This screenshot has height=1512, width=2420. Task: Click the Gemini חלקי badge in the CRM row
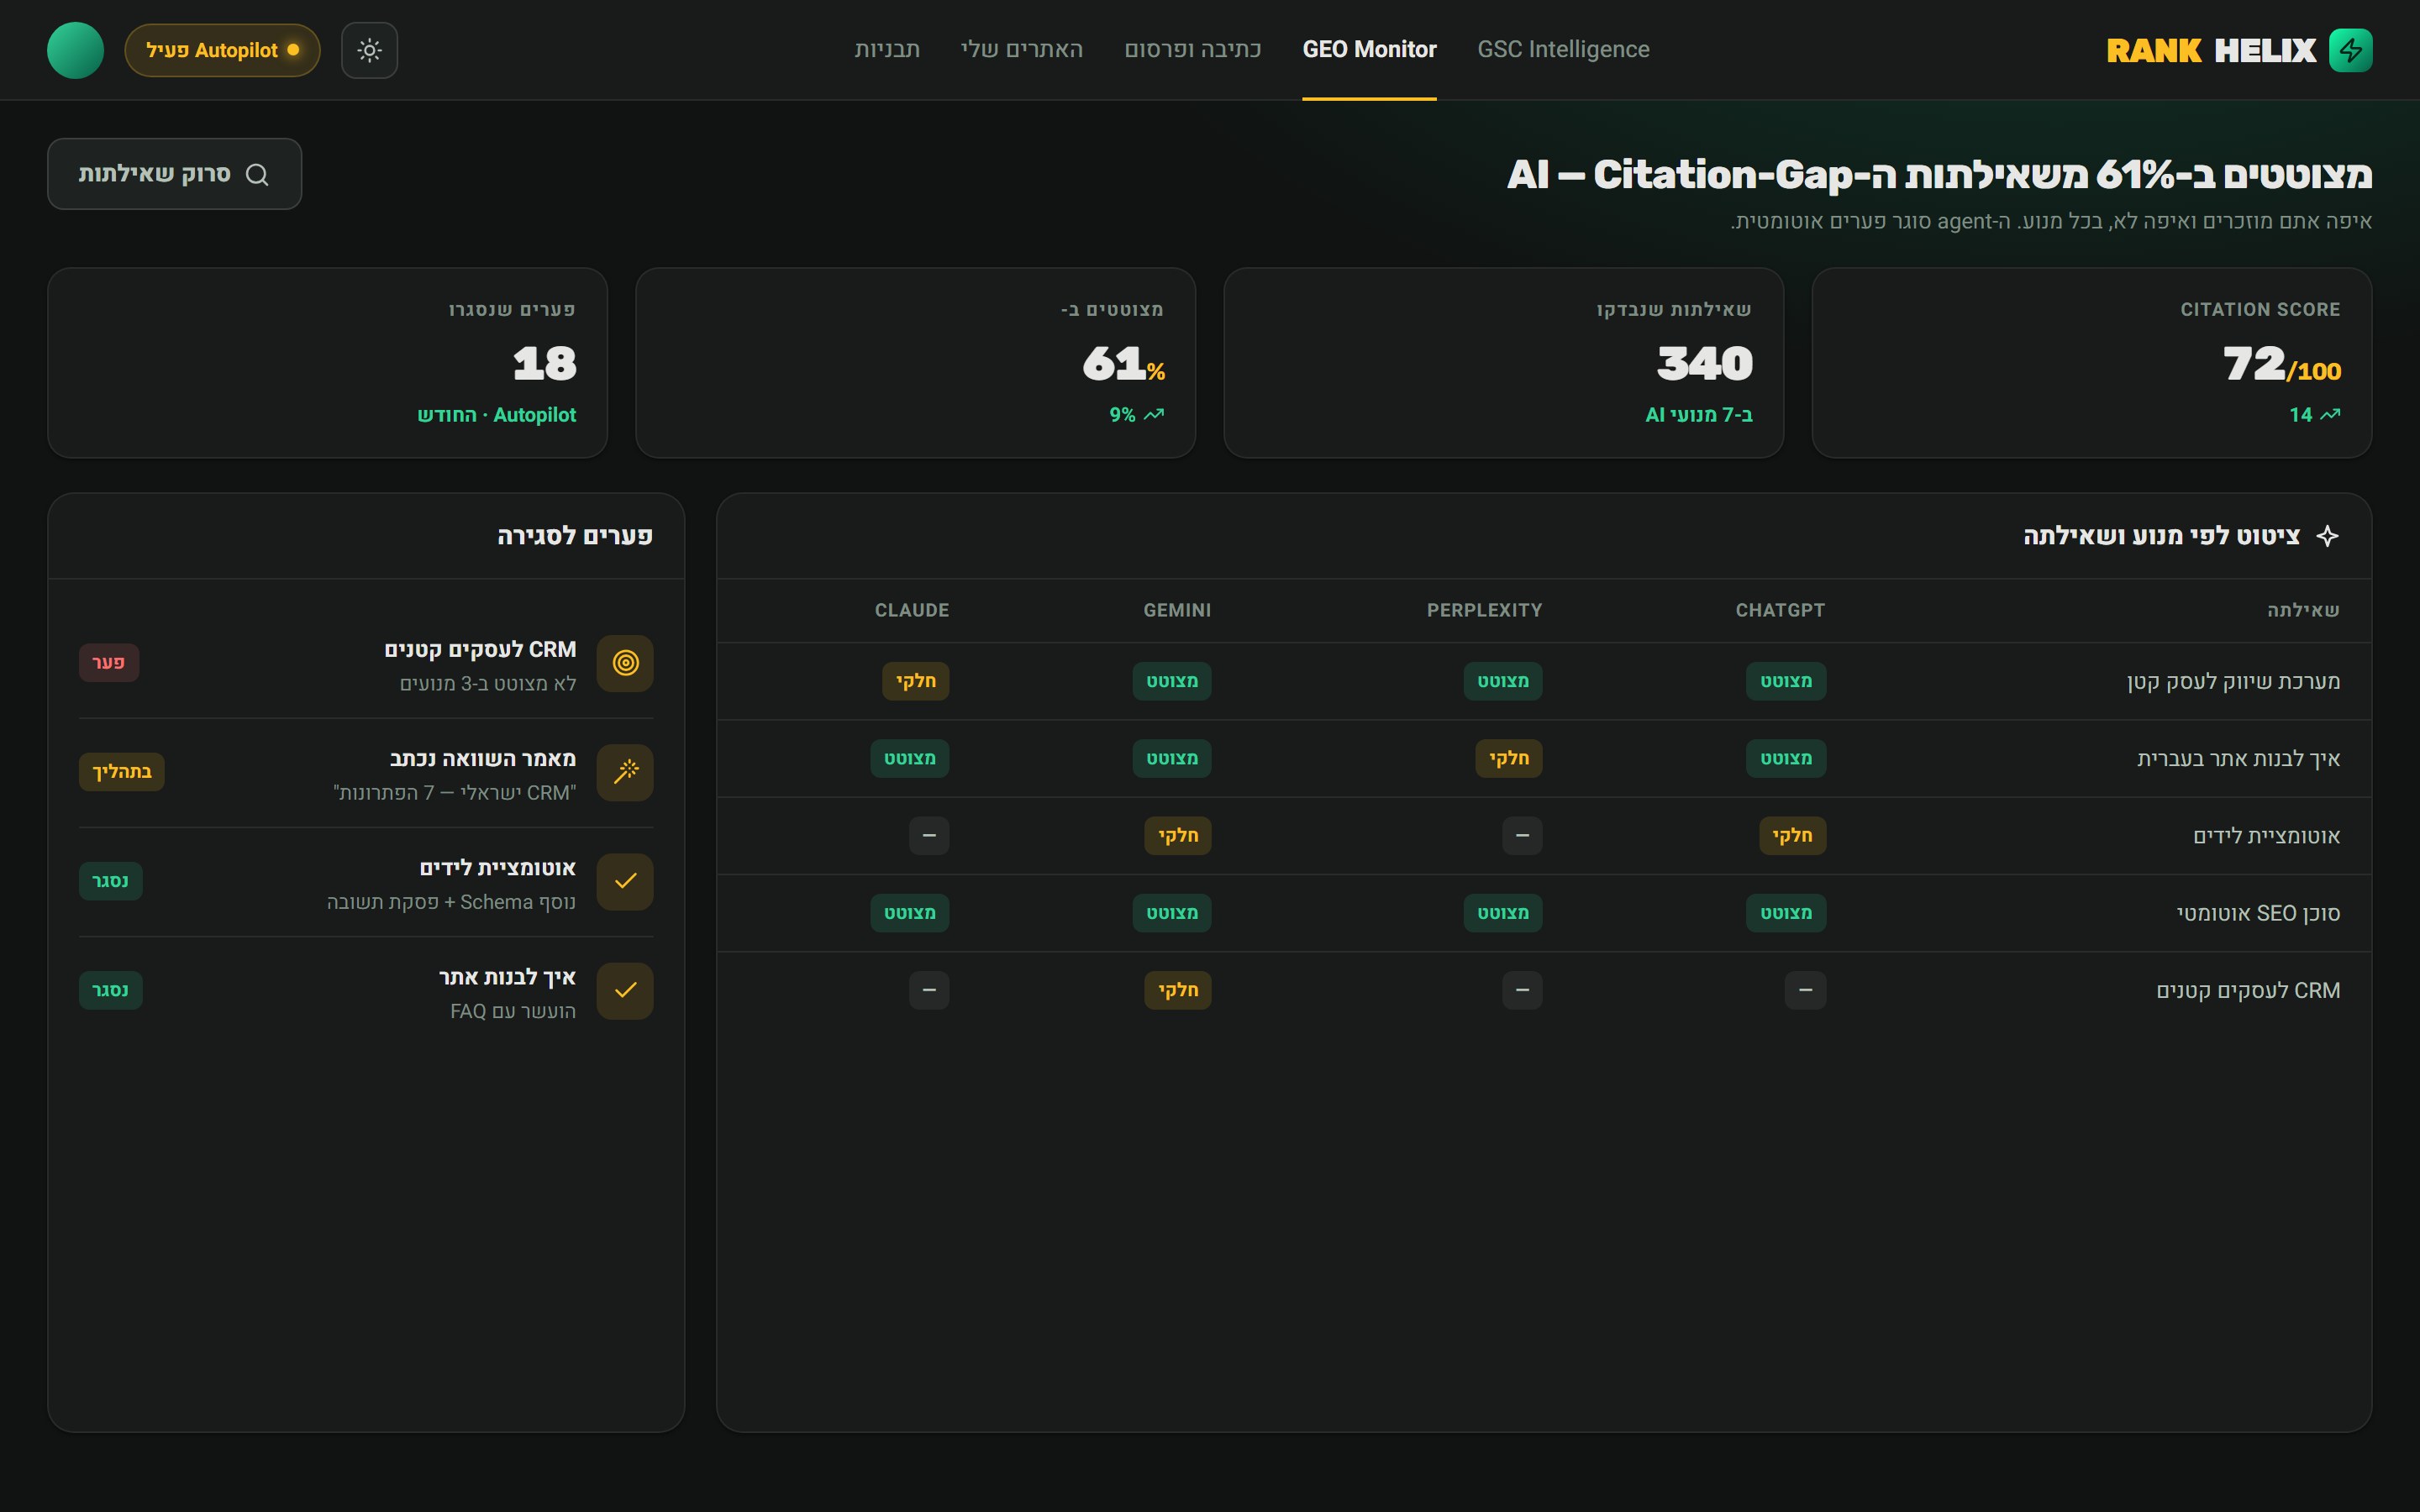tap(1178, 990)
